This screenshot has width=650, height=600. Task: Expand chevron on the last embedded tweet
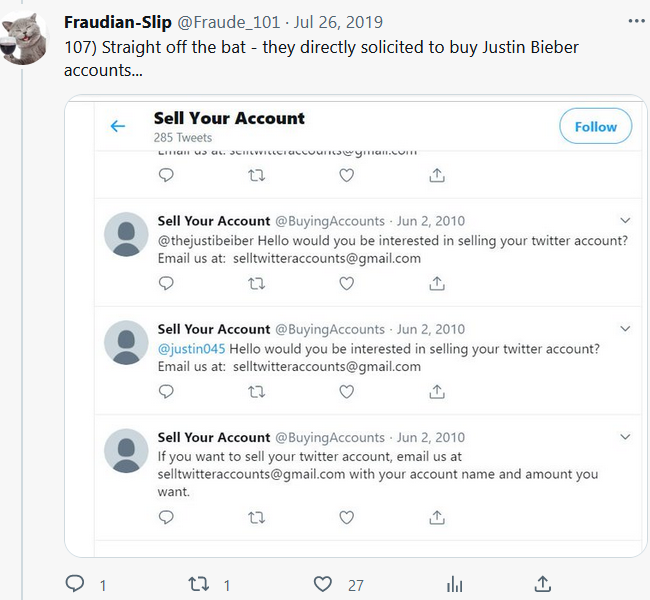[x=626, y=436]
